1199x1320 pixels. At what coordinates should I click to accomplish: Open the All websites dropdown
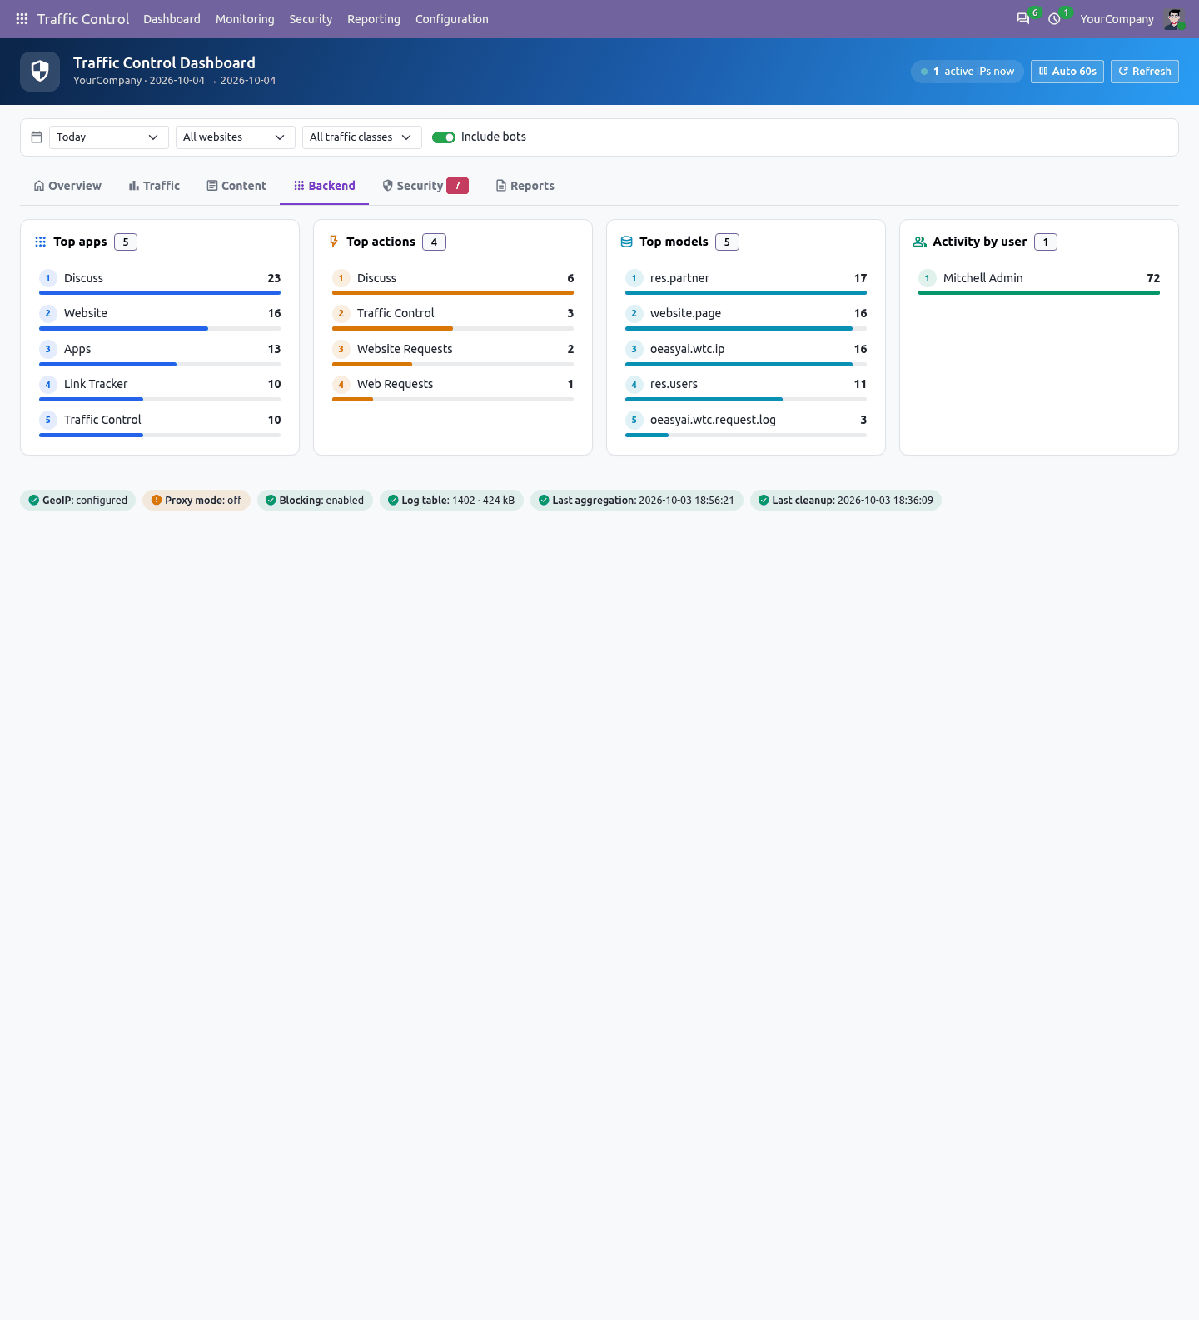[235, 137]
